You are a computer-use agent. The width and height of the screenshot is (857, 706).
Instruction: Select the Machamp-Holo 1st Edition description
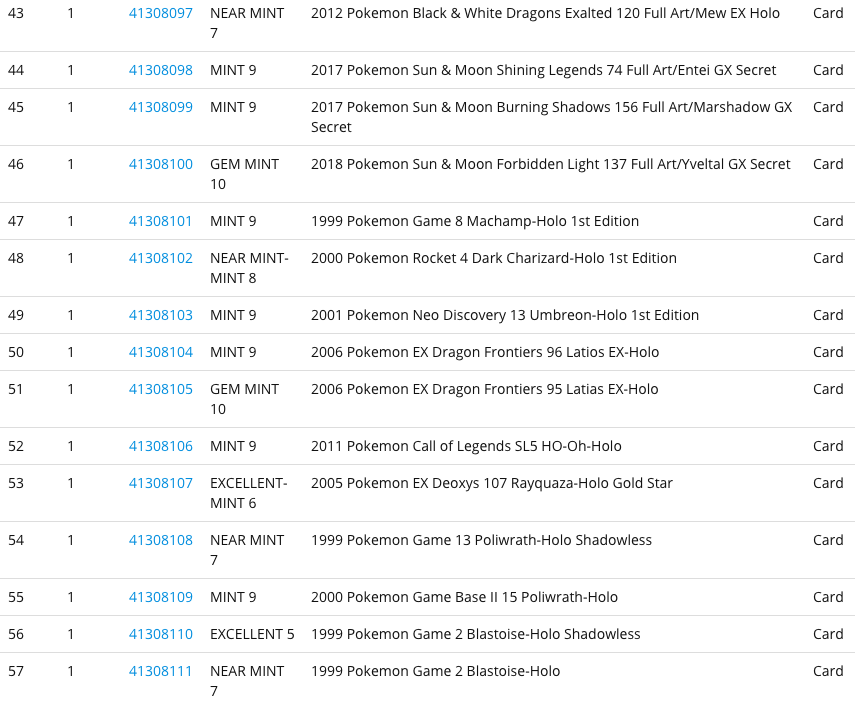coord(475,221)
